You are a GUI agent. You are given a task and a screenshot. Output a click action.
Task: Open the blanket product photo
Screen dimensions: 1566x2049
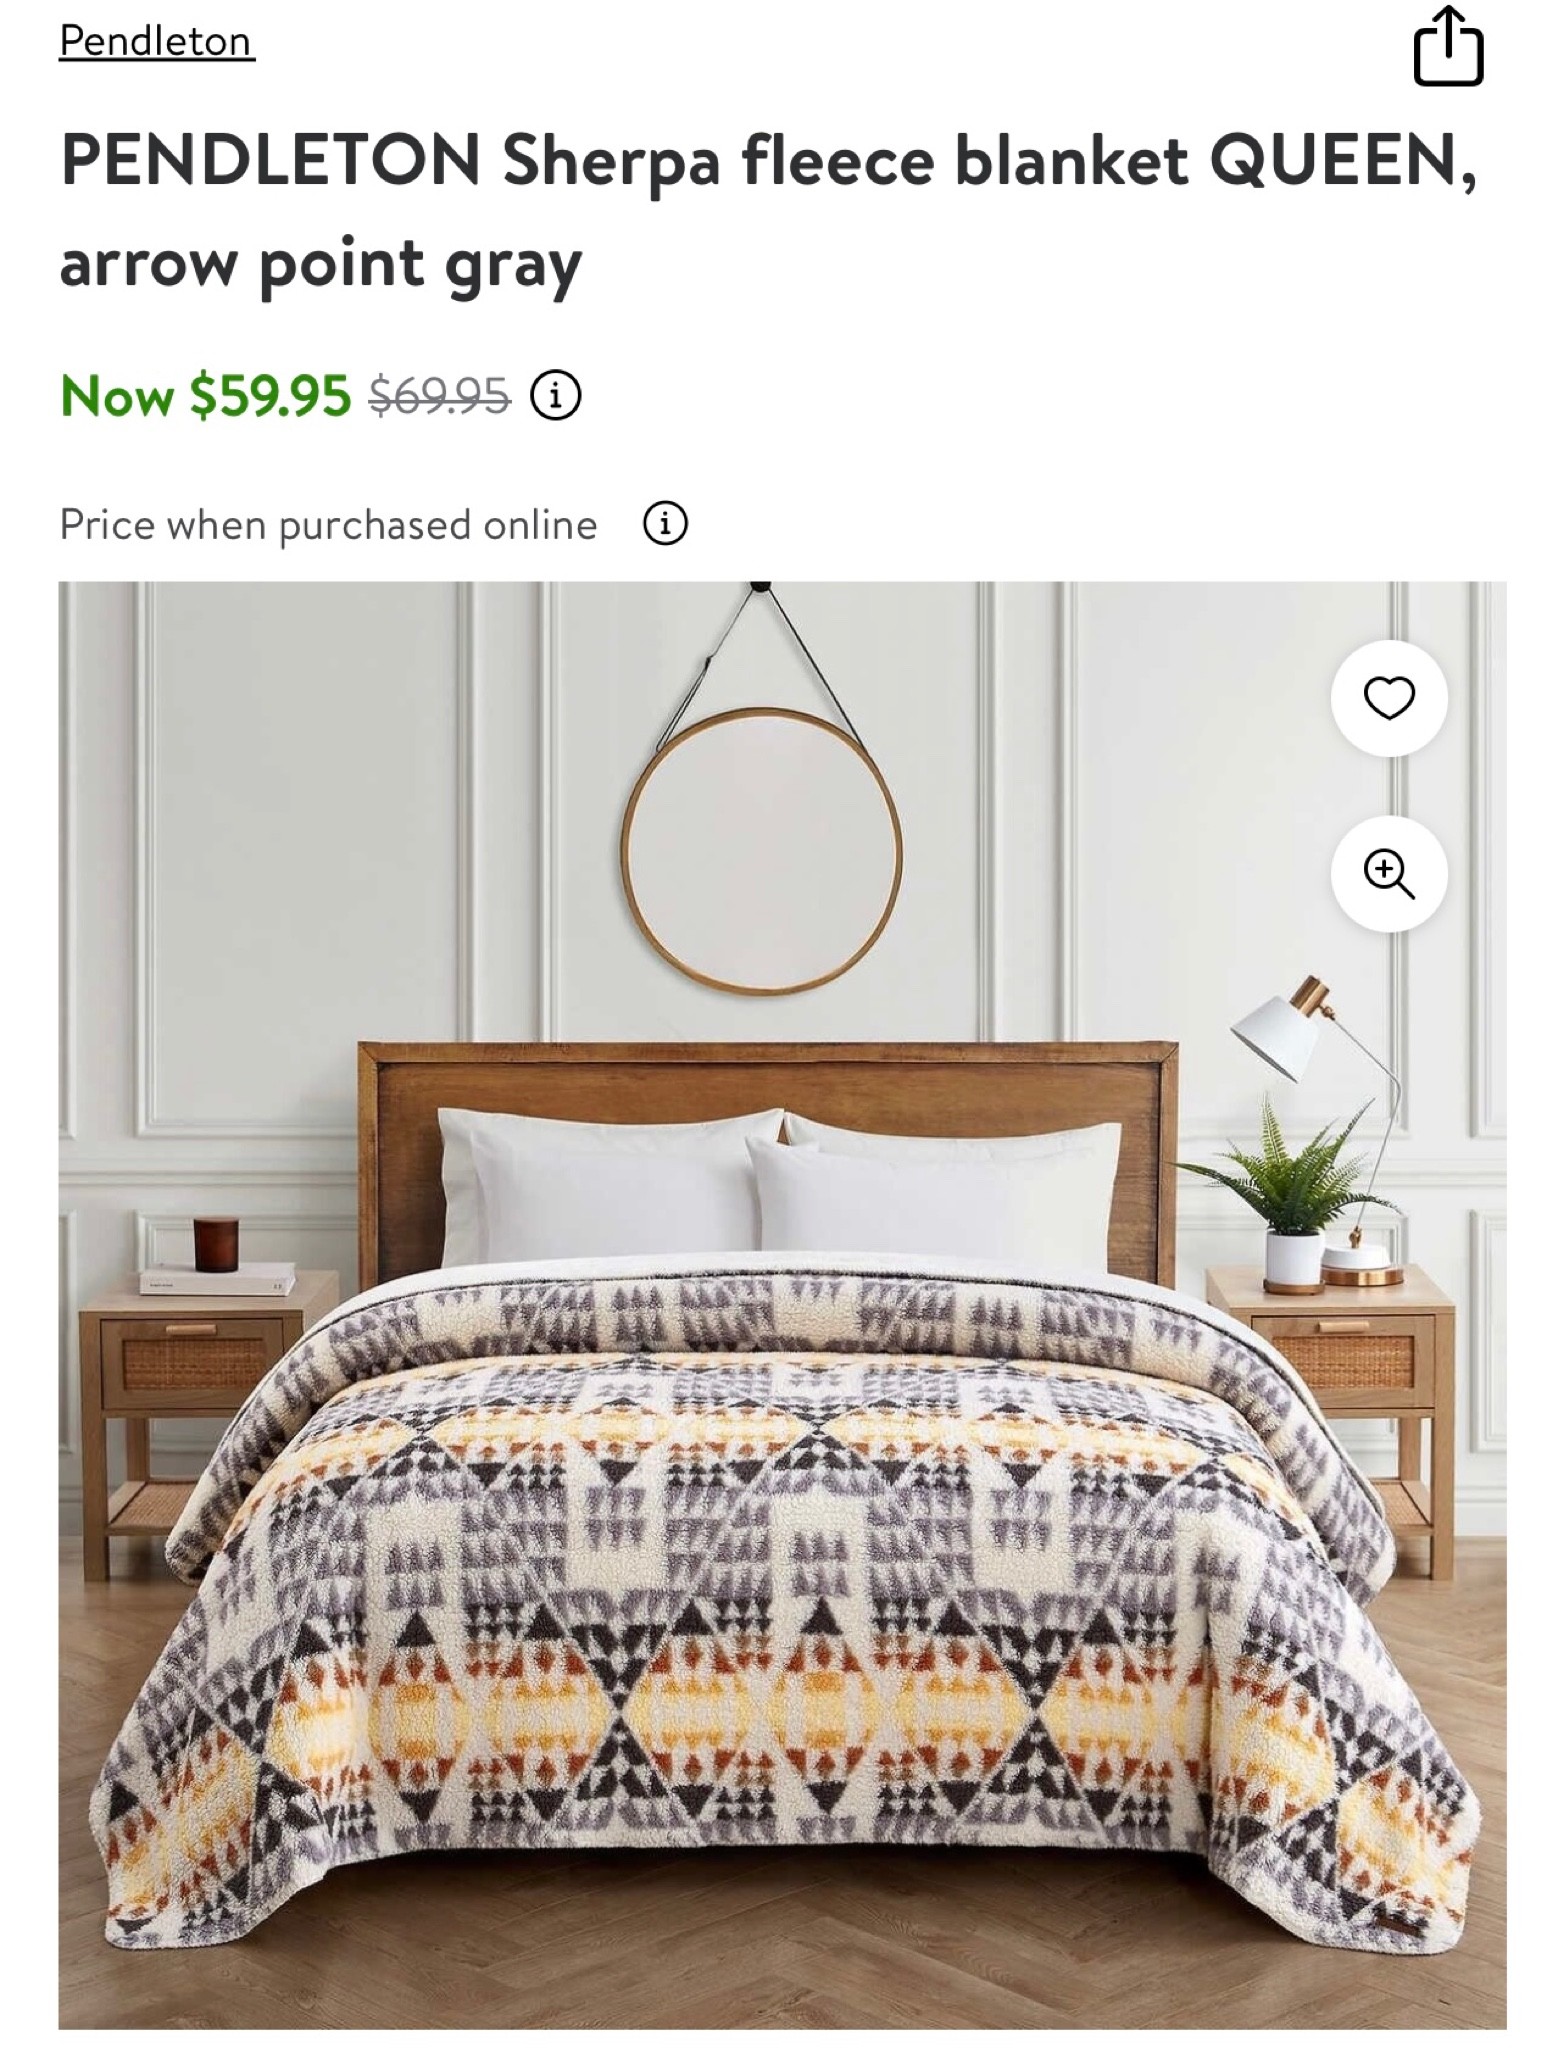[782, 1308]
